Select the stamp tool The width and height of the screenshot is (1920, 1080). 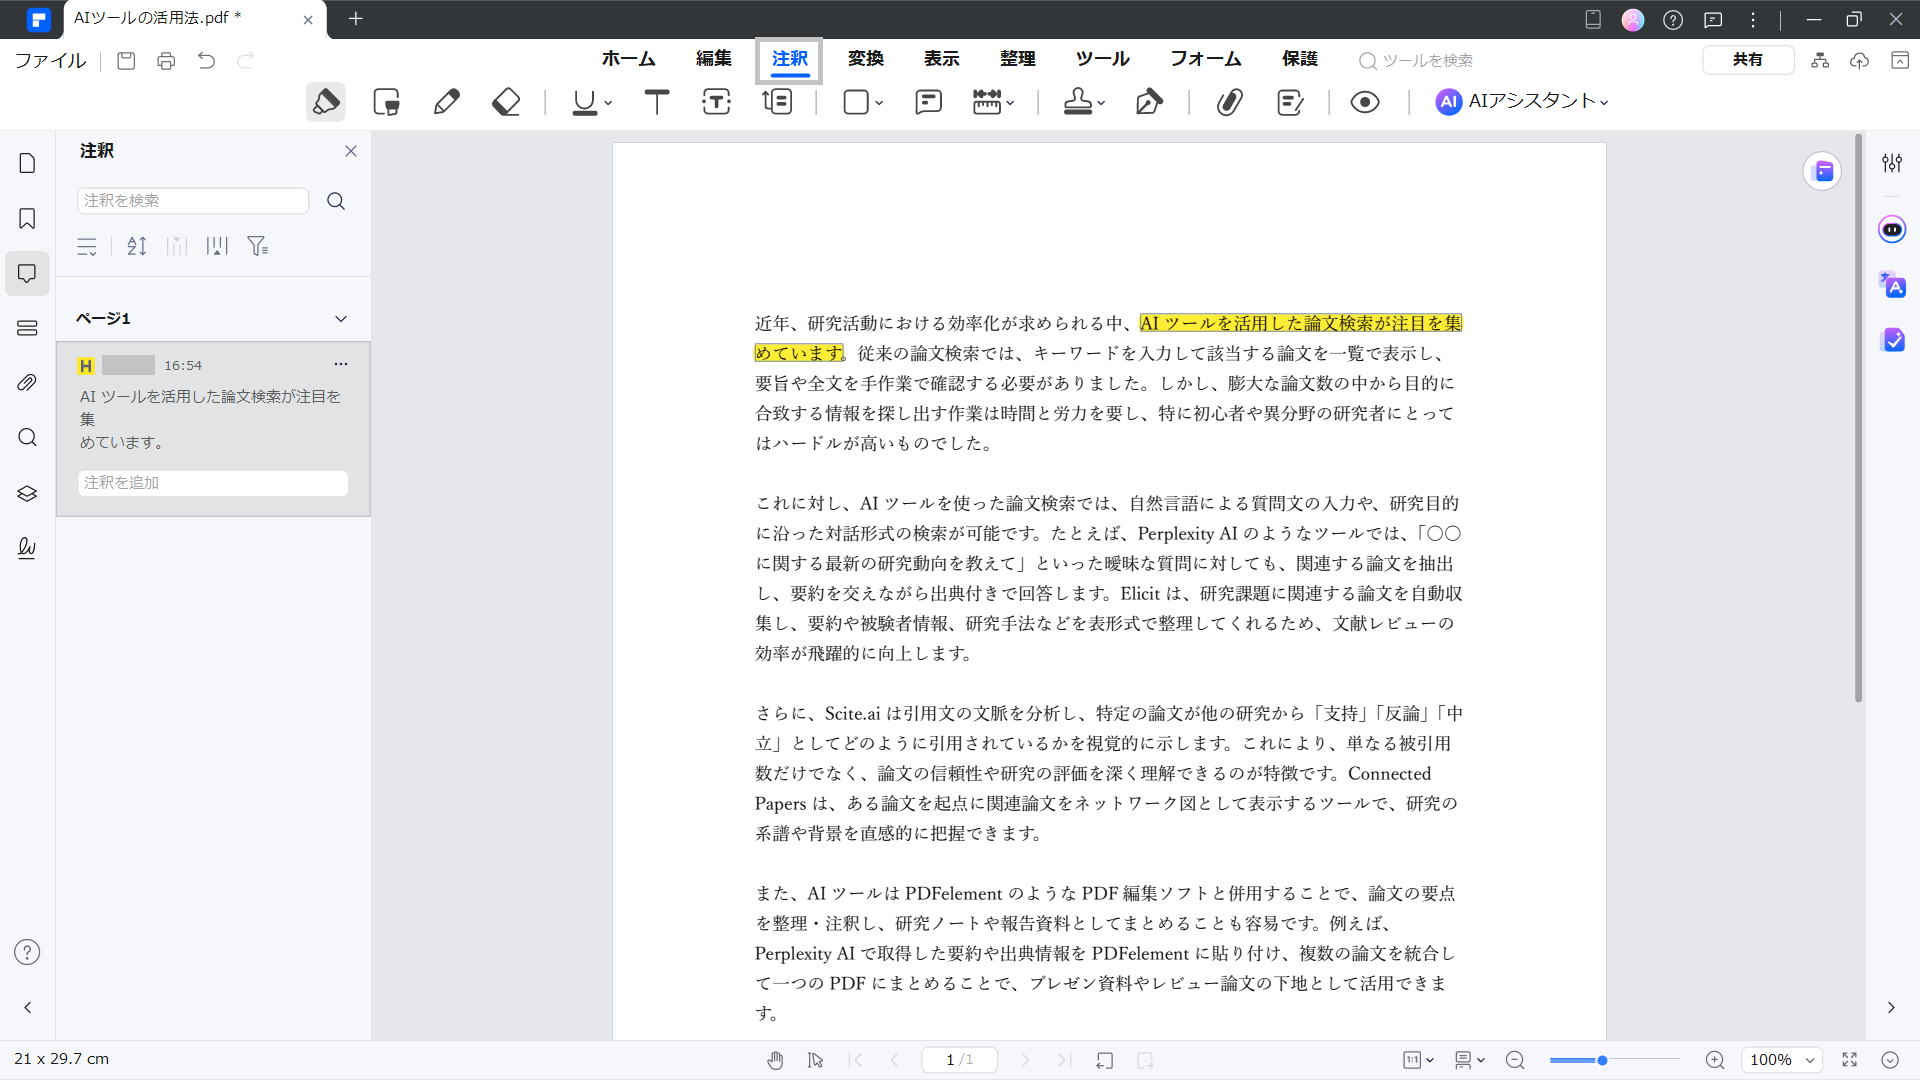(x=1078, y=102)
